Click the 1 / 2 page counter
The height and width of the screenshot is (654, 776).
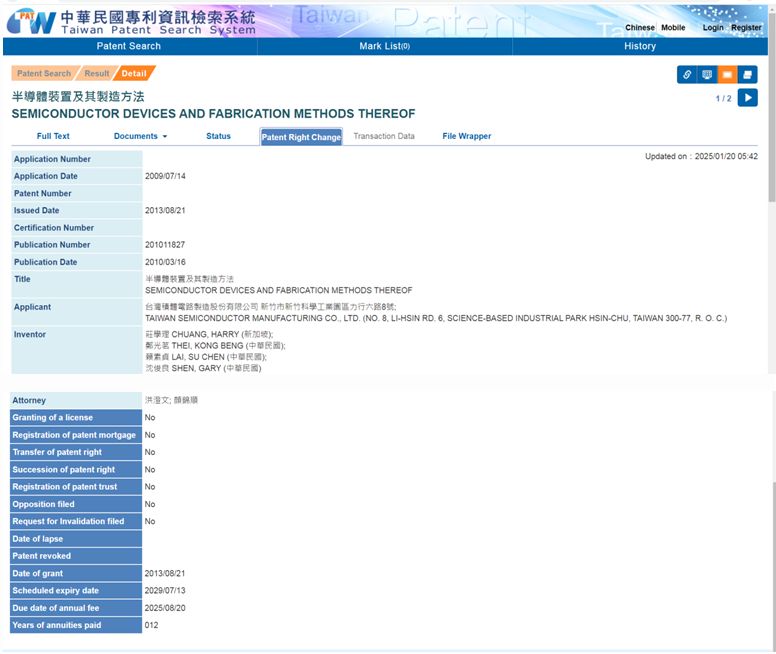(x=723, y=99)
